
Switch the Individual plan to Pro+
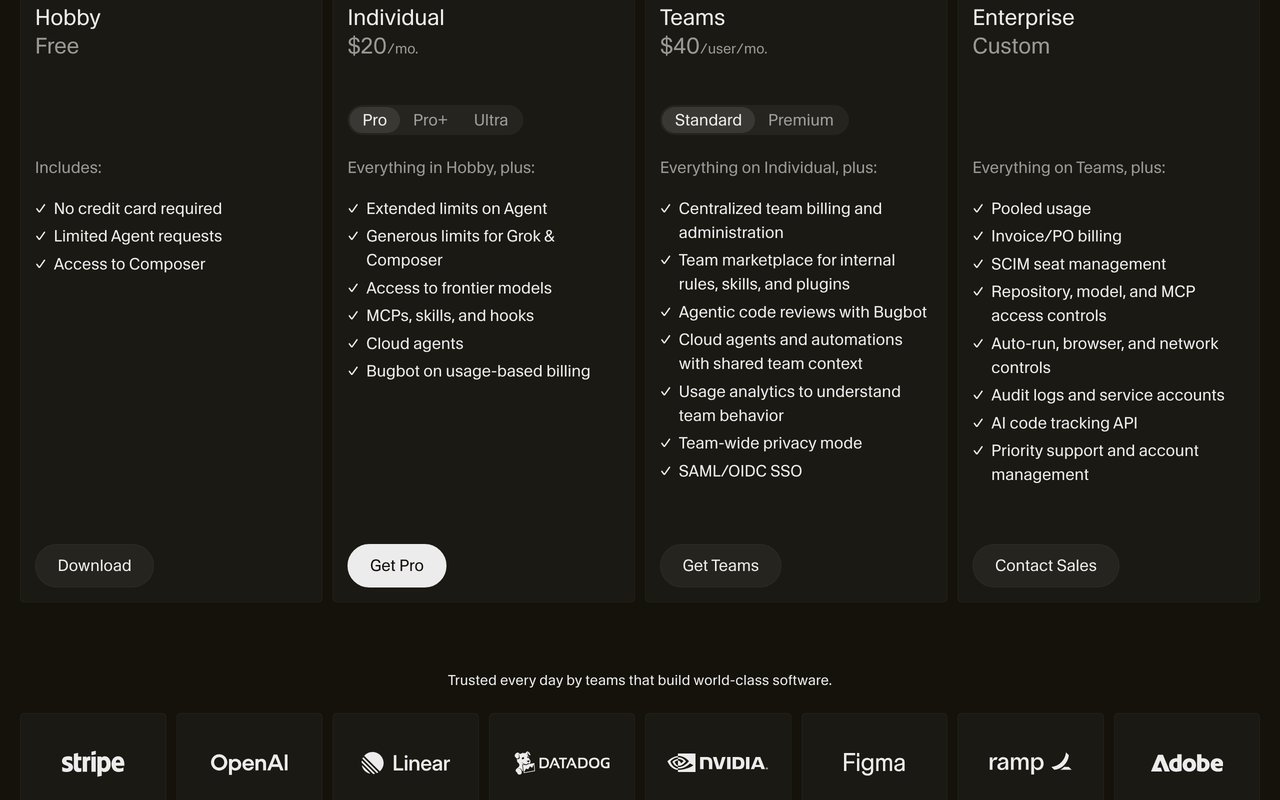pos(430,120)
